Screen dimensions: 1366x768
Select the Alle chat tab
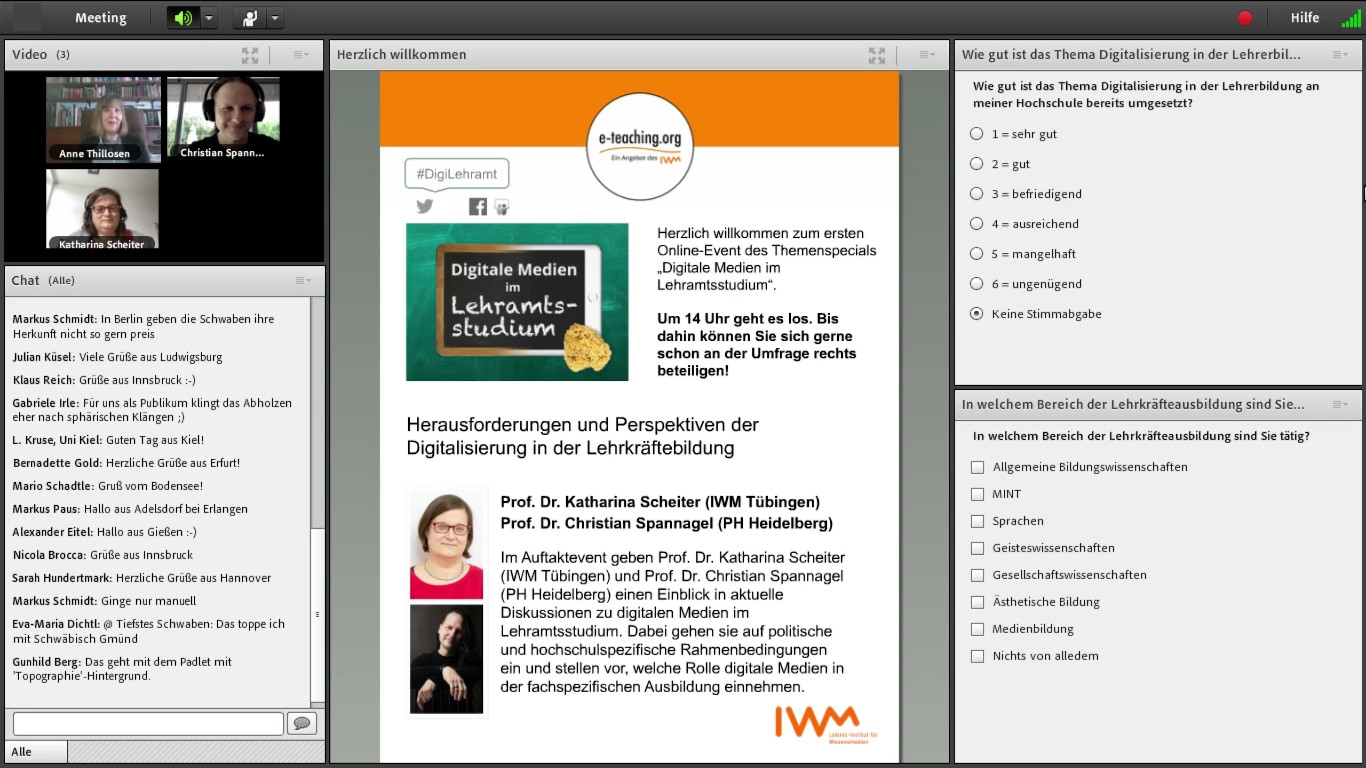[x=36, y=752]
